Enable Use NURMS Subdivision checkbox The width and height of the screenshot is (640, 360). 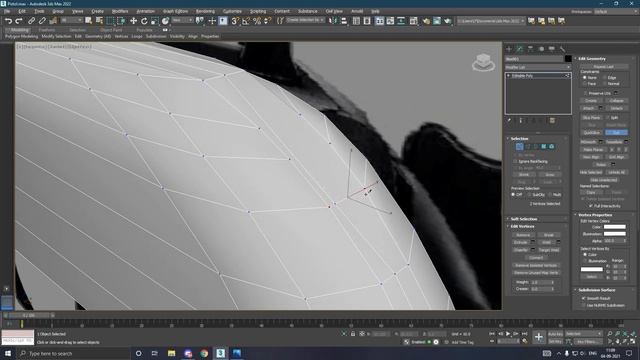(x=584, y=305)
